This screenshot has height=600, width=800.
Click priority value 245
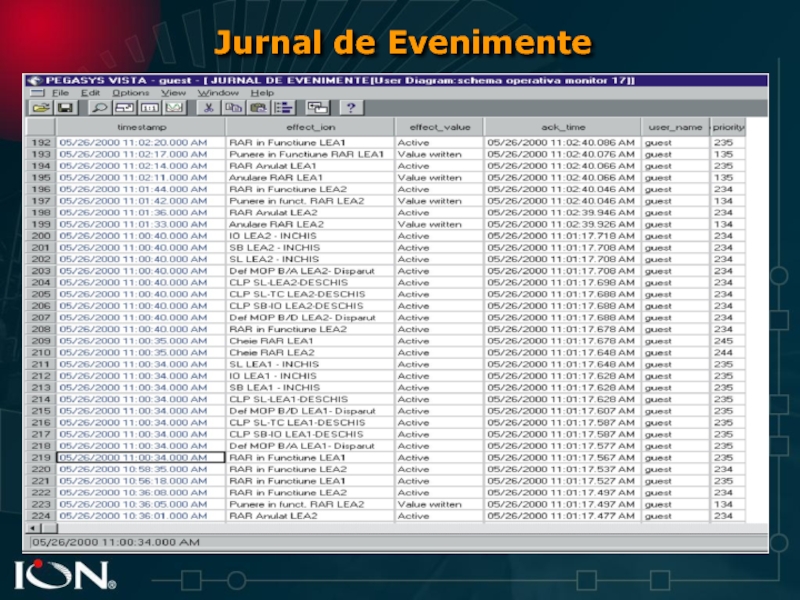[728, 341]
